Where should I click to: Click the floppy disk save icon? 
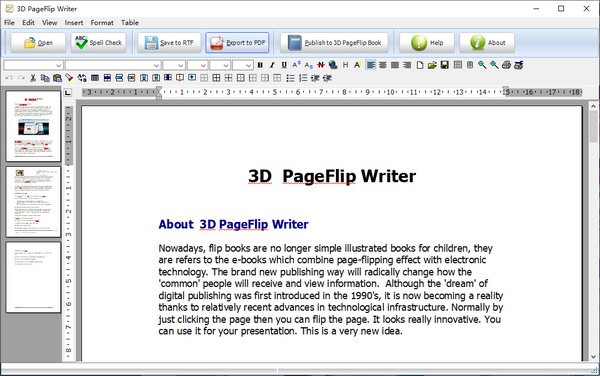pyautogui.click(x=444, y=65)
